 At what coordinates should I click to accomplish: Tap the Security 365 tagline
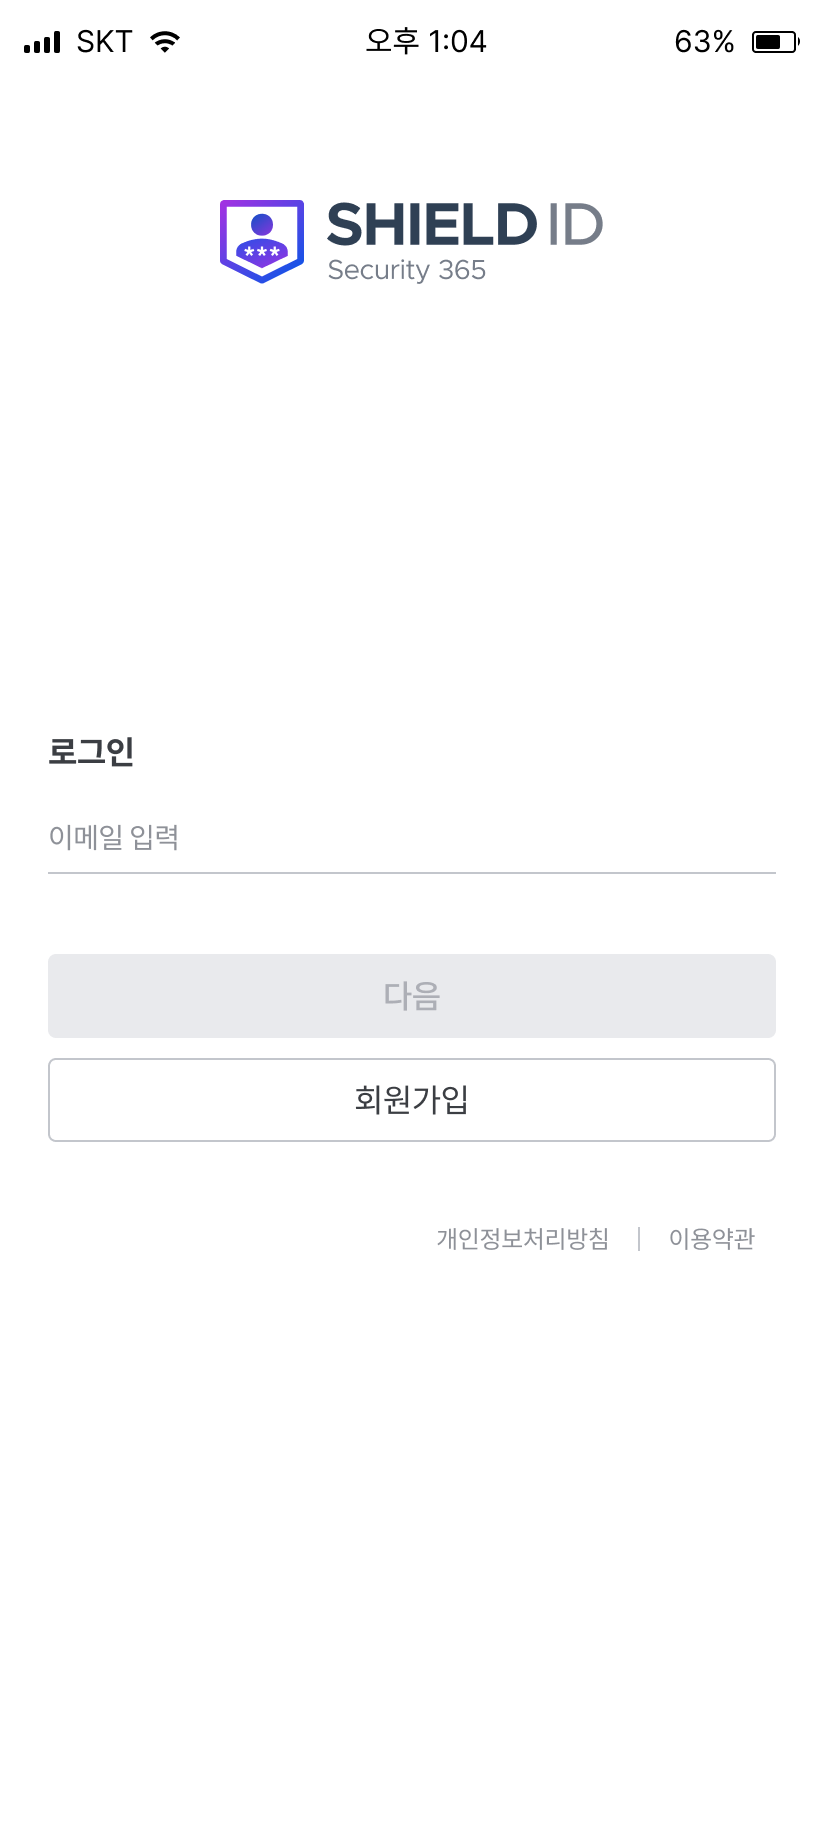pyautogui.click(x=407, y=270)
